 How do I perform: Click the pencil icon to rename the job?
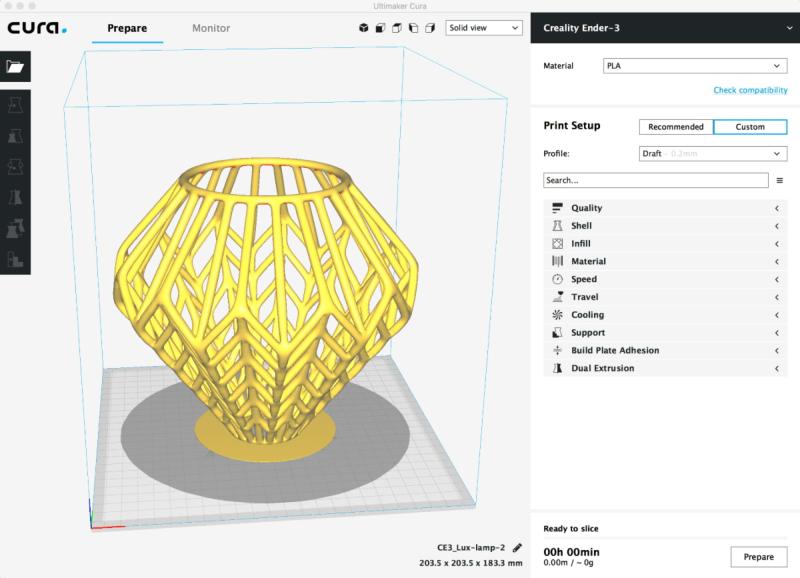(517, 548)
